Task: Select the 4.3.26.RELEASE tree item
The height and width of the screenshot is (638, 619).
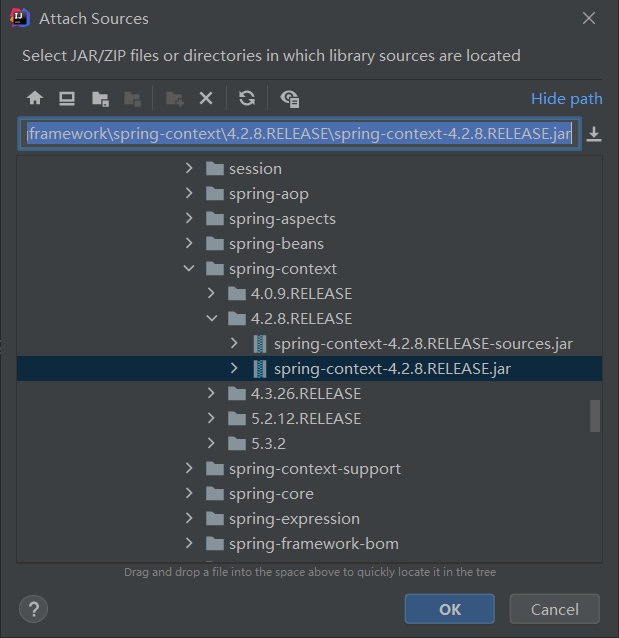Action: click(x=306, y=394)
